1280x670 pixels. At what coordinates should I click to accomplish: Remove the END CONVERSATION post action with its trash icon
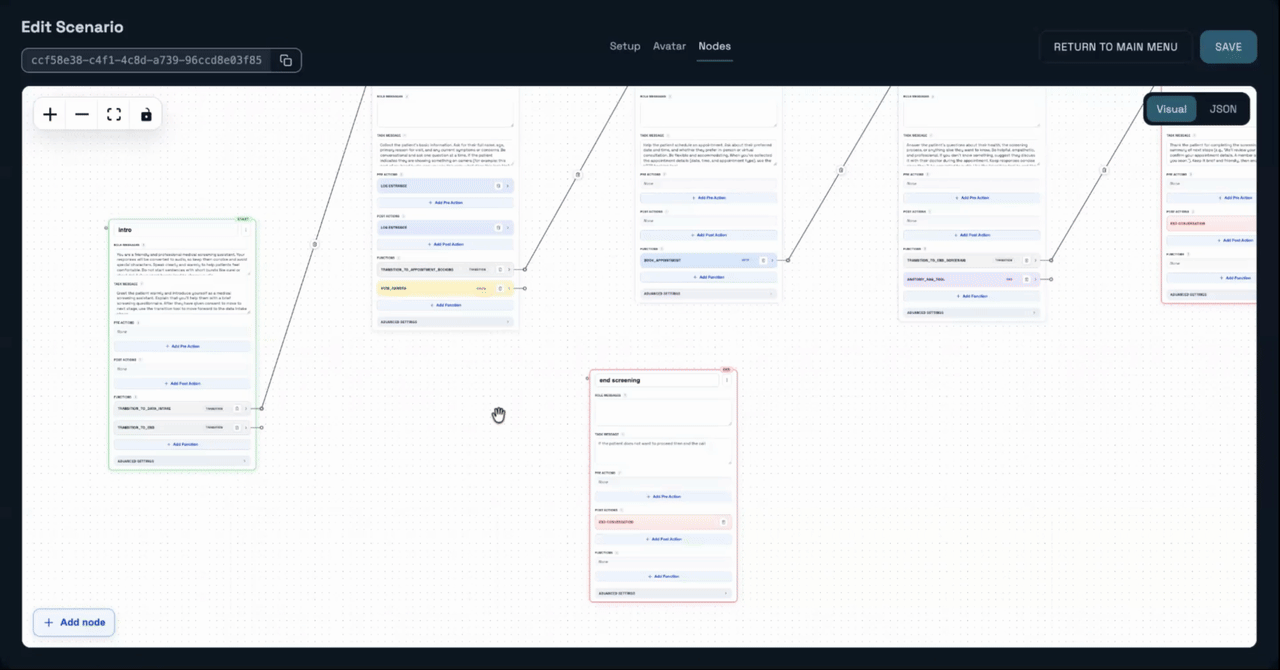[x=724, y=522]
